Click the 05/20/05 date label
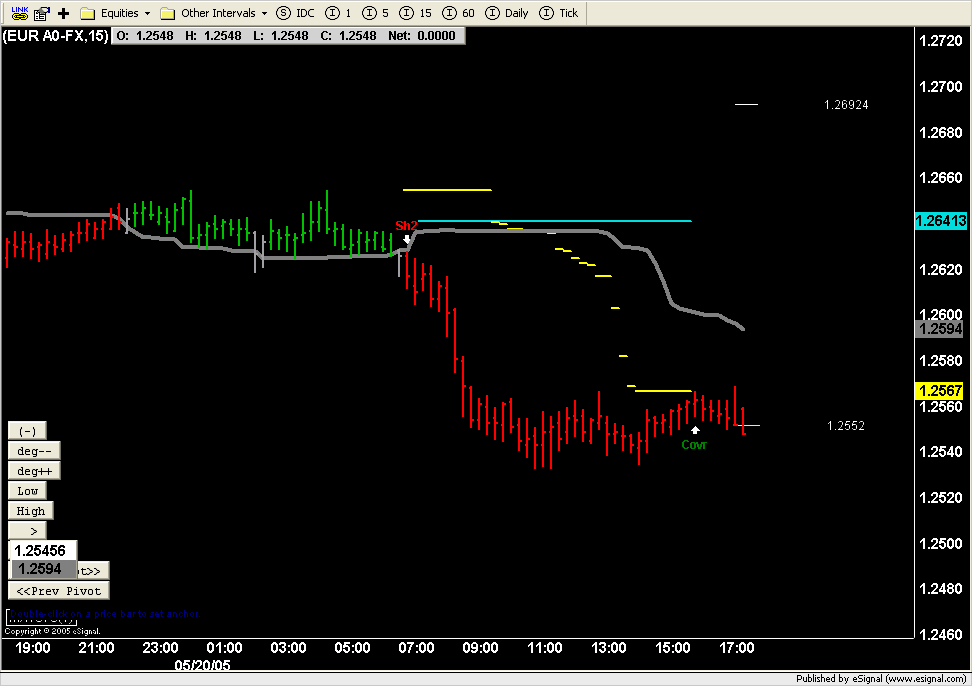The width and height of the screenshot is (972, 686). (202, 666)
